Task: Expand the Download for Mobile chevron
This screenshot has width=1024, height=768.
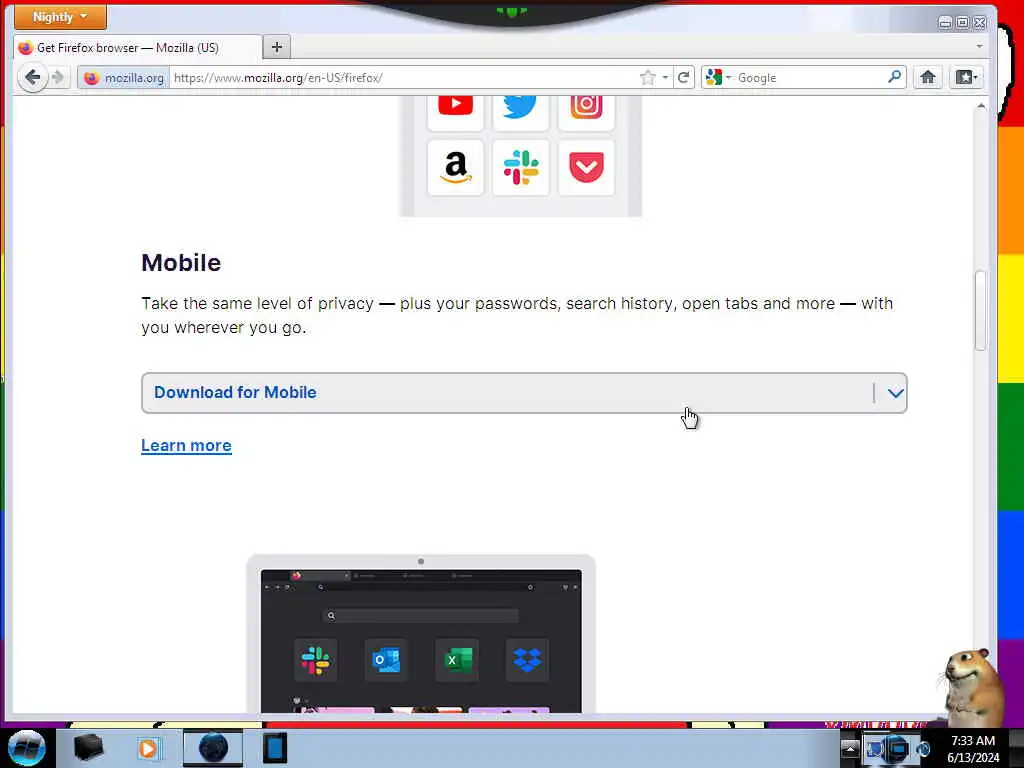Action: (895, 393)
